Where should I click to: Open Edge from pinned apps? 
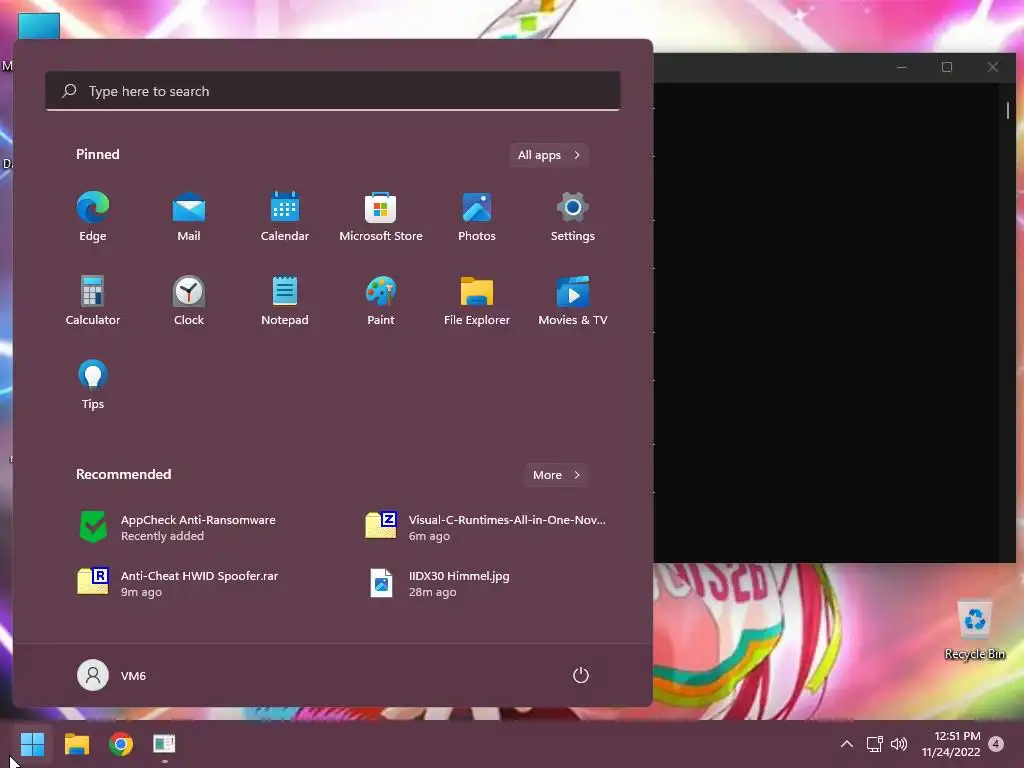click(x=93, y=217)
